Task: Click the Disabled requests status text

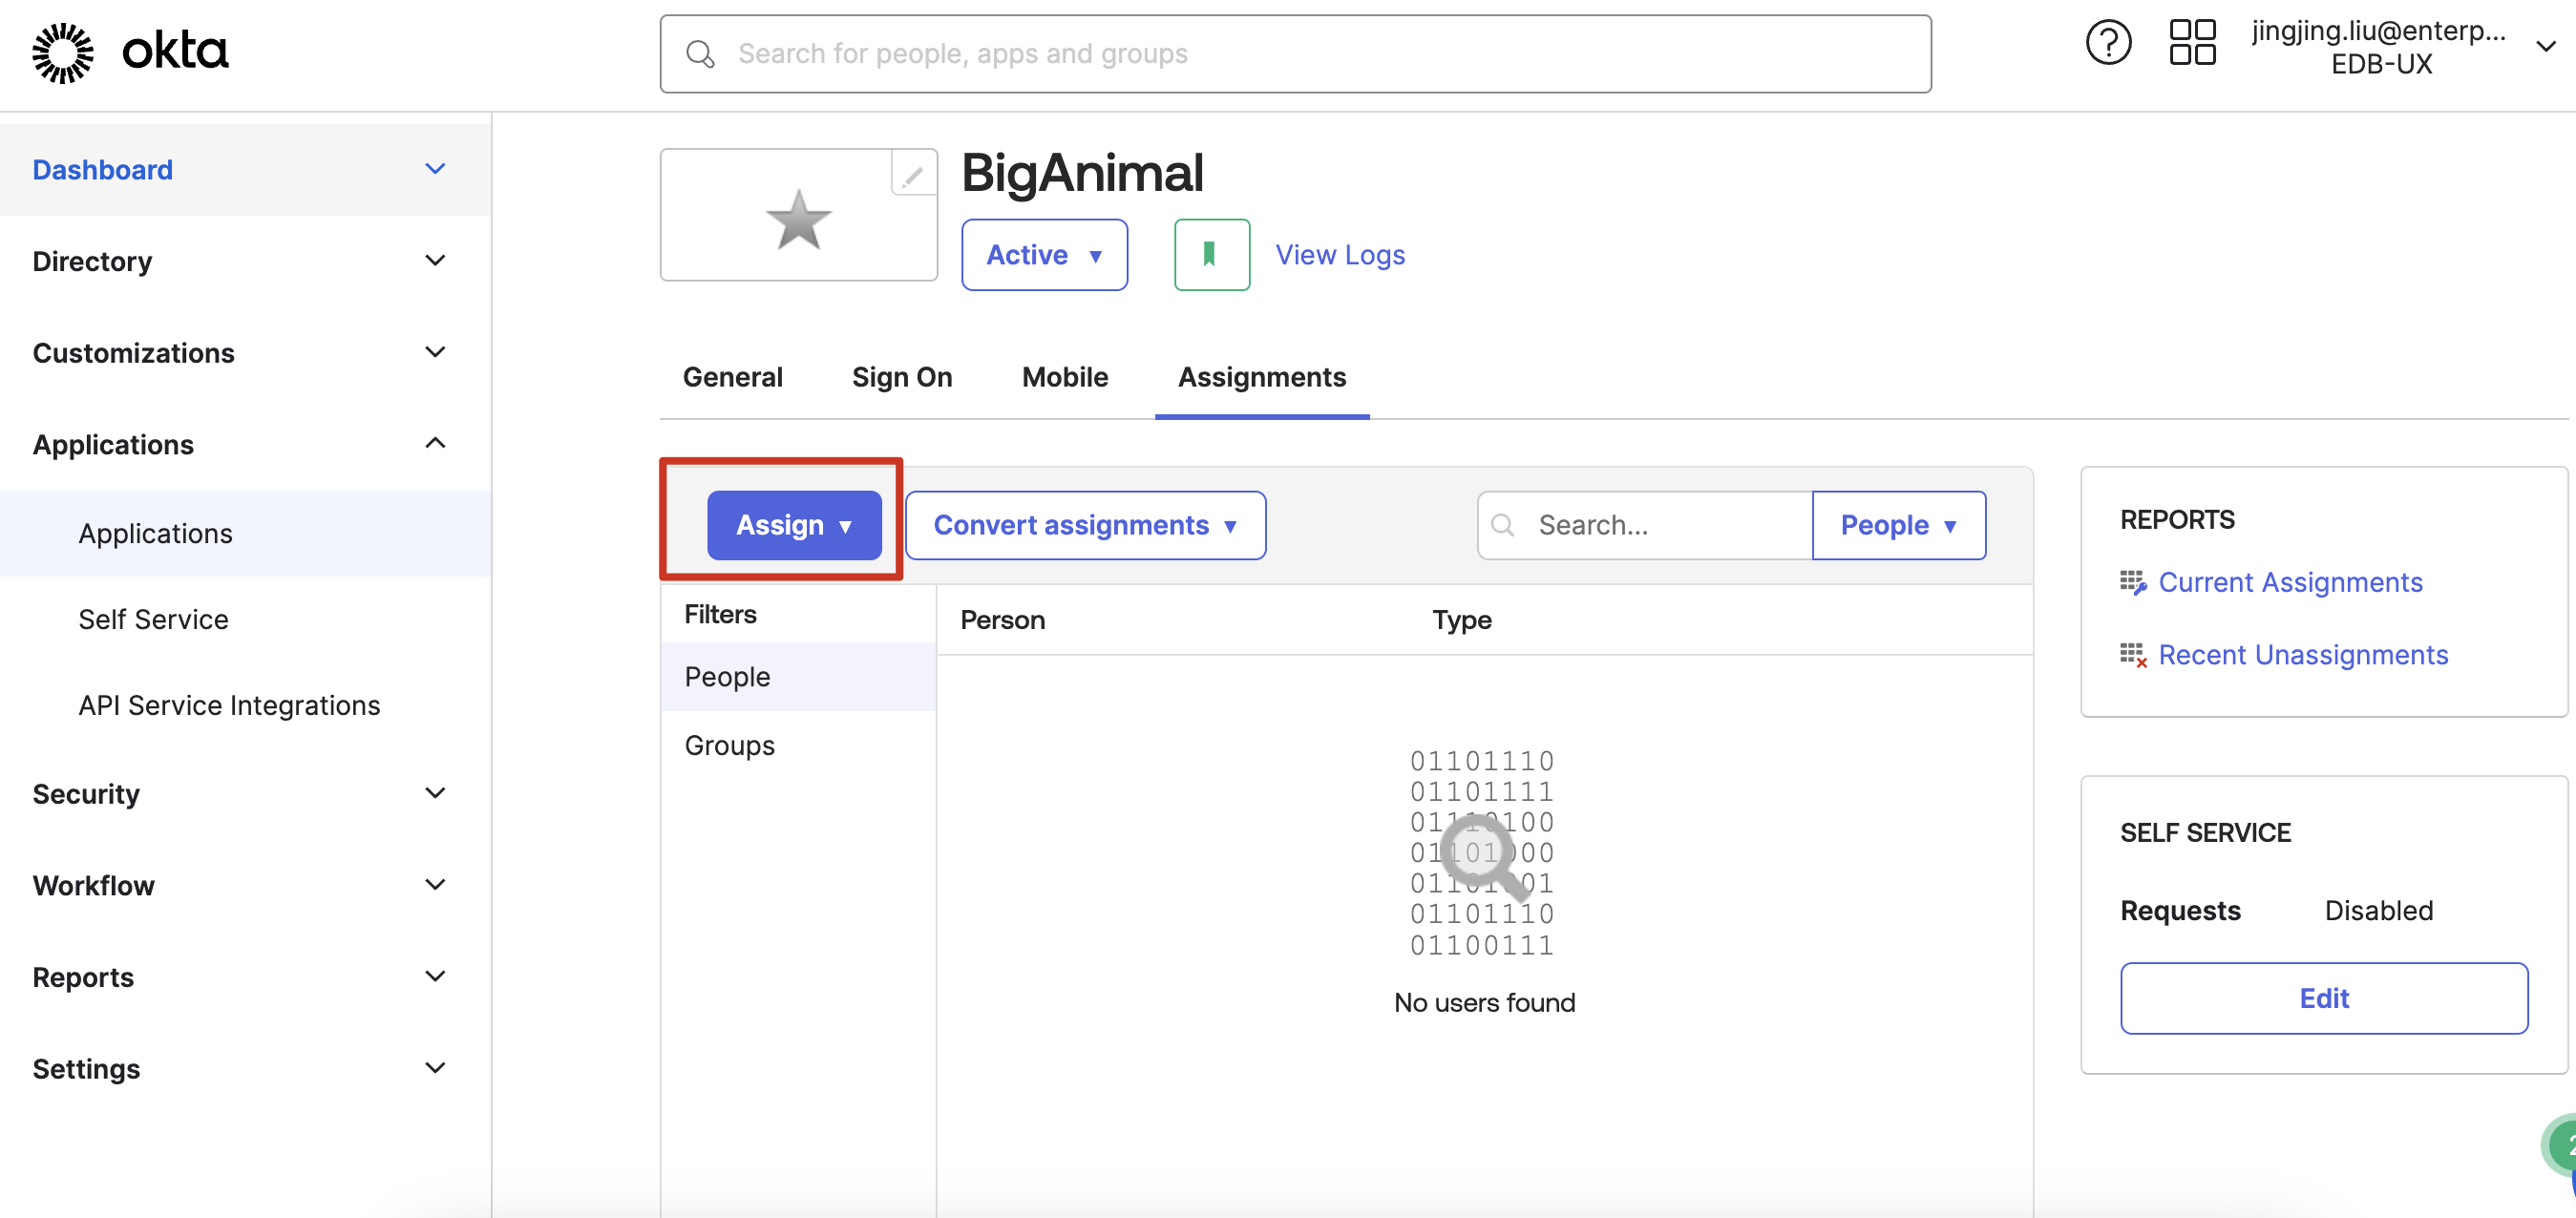Action: tap(2378, 911)
